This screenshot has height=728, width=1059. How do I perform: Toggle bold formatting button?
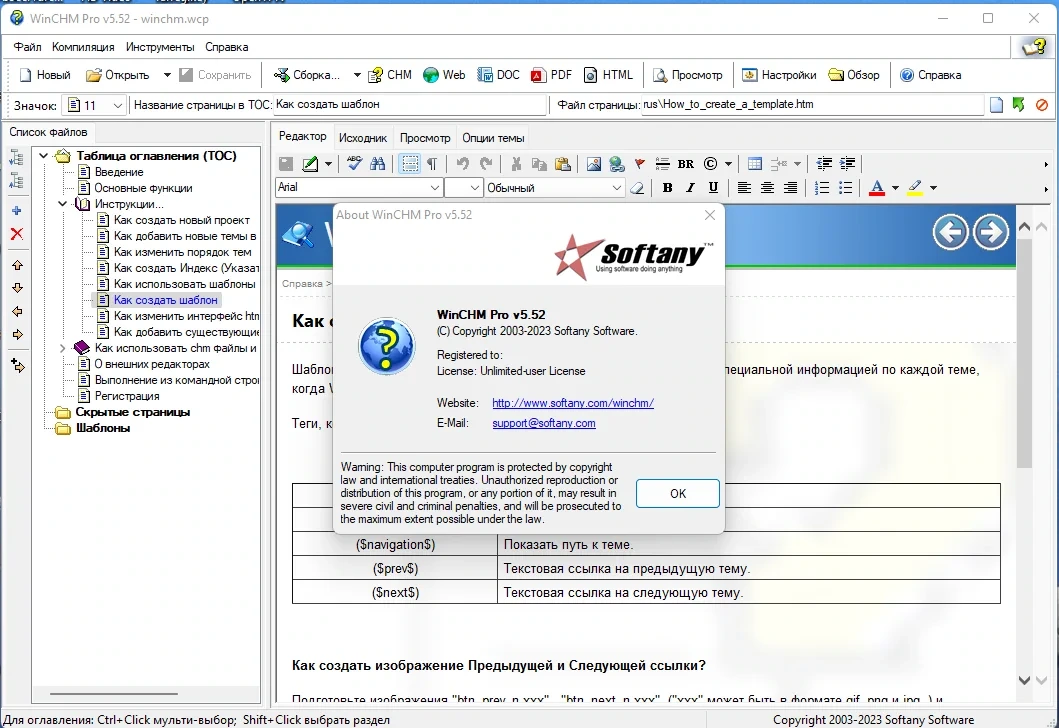point(667,188)
